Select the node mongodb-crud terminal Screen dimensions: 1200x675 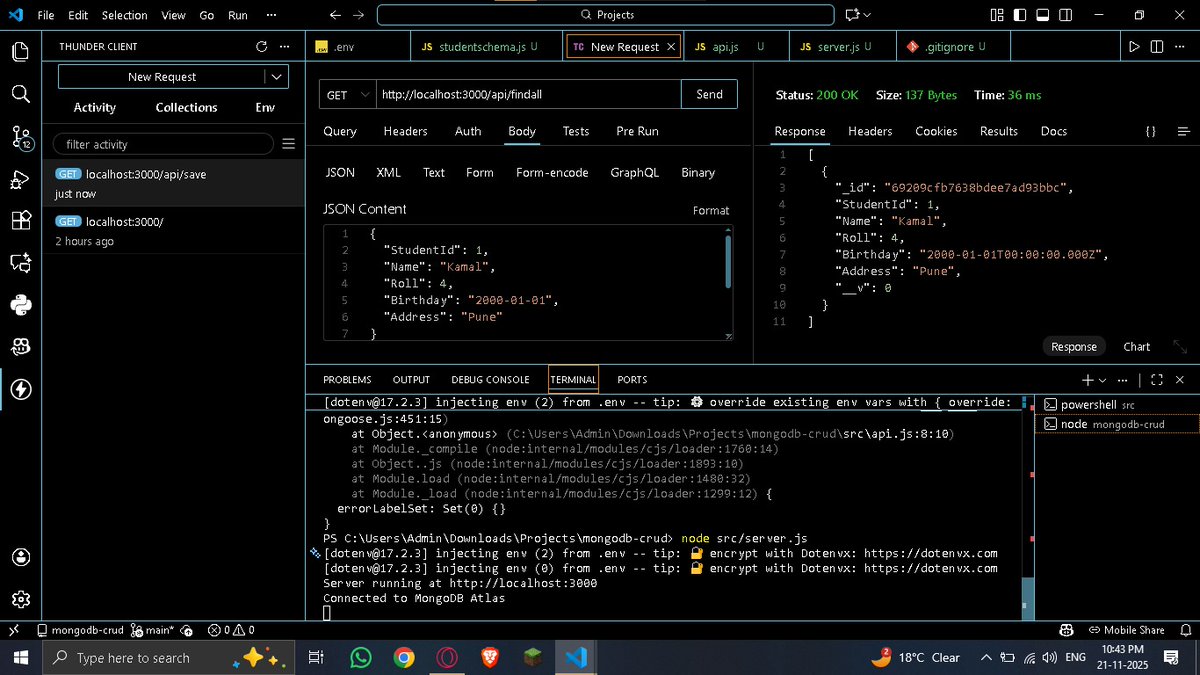(1110, 423)
